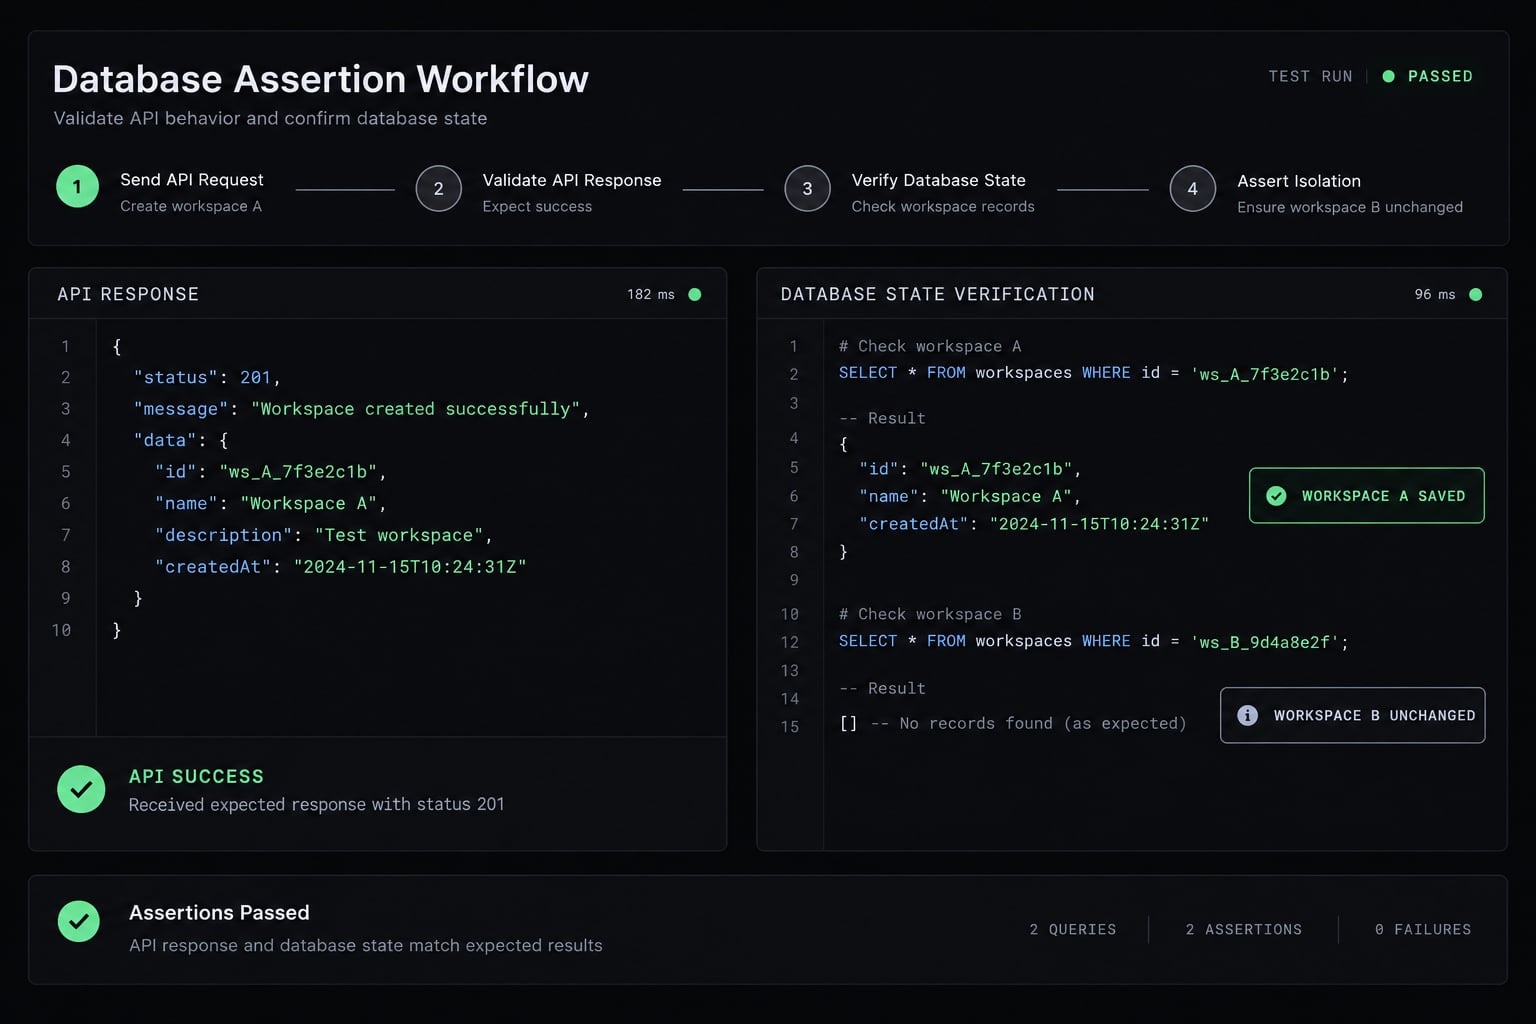Select the Verify Database State step label
1536x1024 pixels.
[938, 180]
